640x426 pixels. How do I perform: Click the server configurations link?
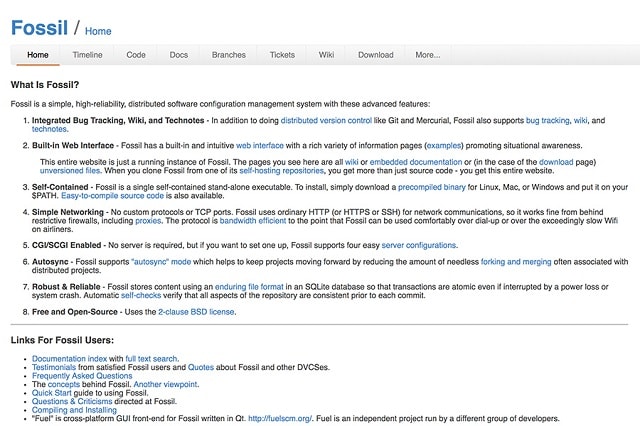pyautogui.click(x=418, y=245)
